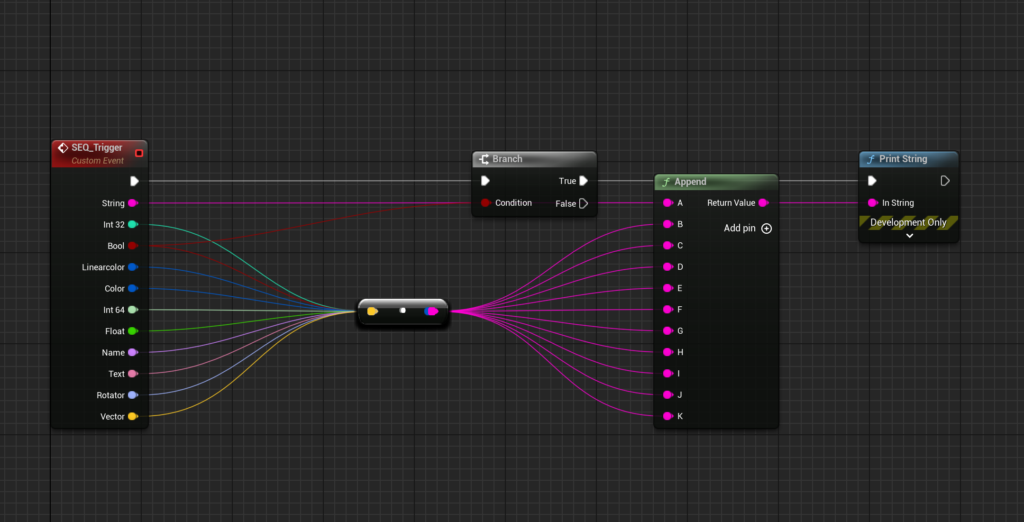Click the Color output pin on SEQ_Trigger
Viewport: 1024px width, 522px height.
click(x=133, y=288)
